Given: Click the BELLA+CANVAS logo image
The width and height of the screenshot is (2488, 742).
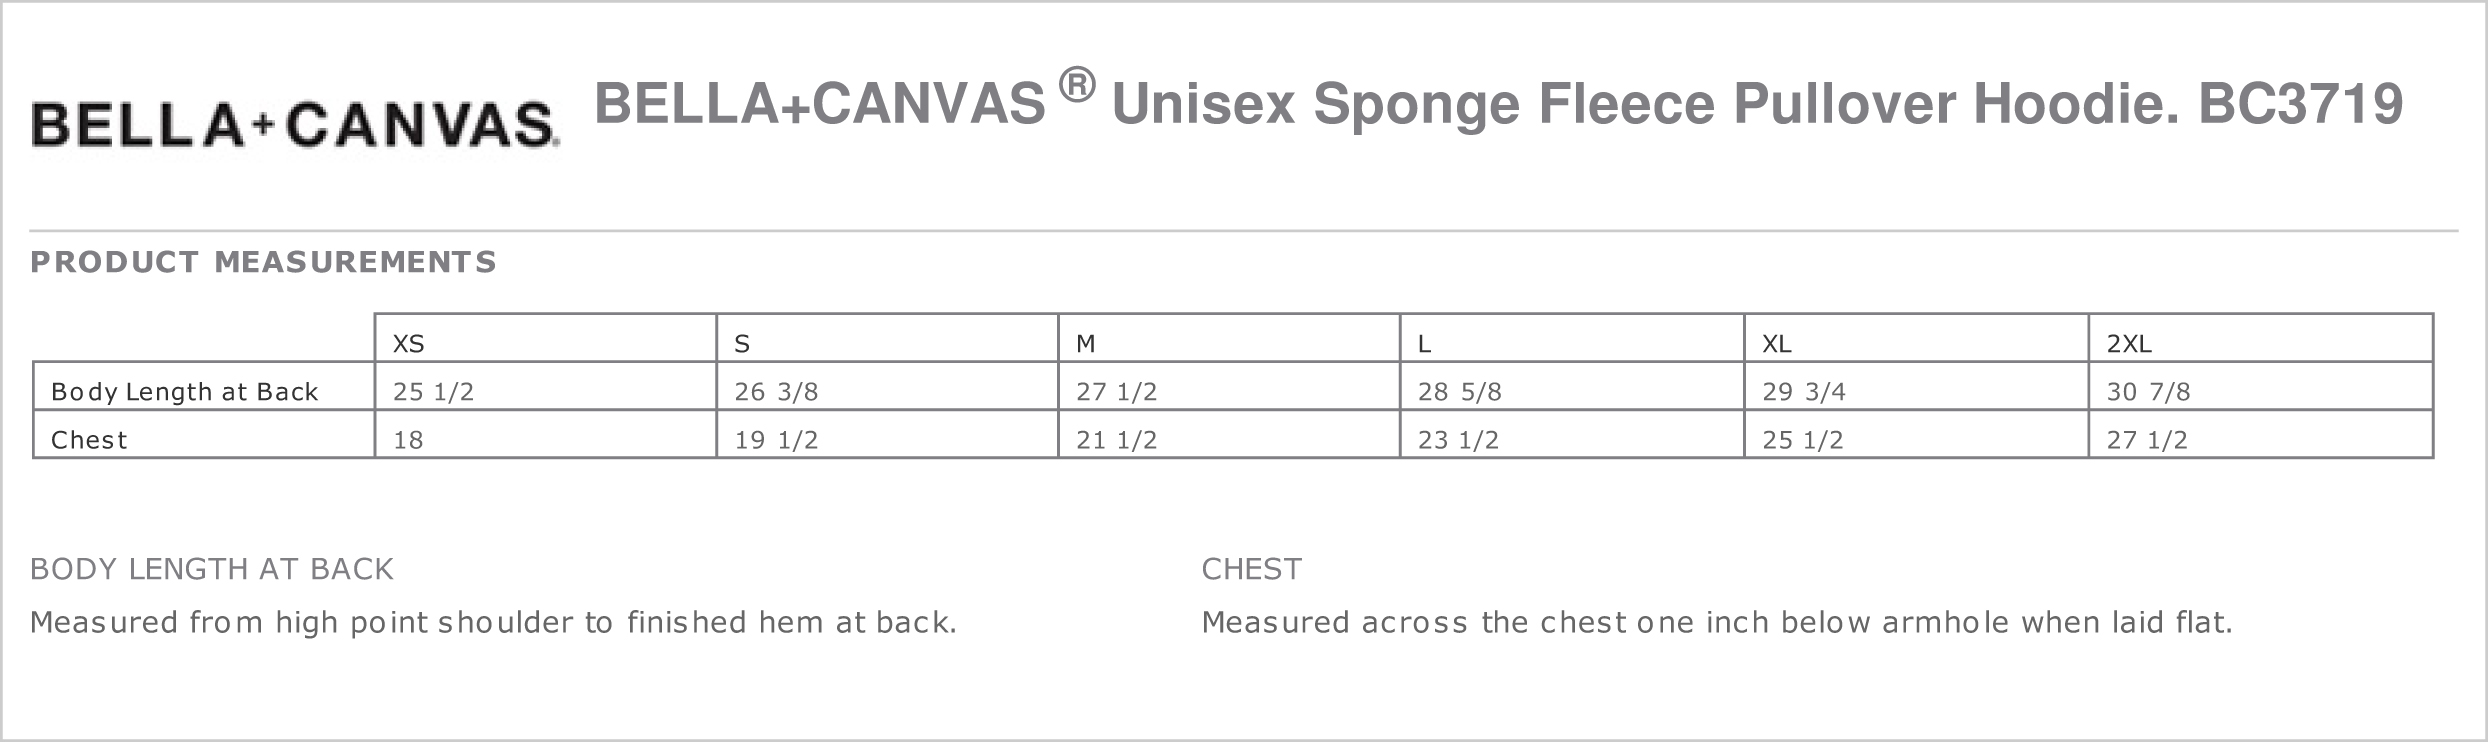Looking at the screenshot, I should 295,125.
